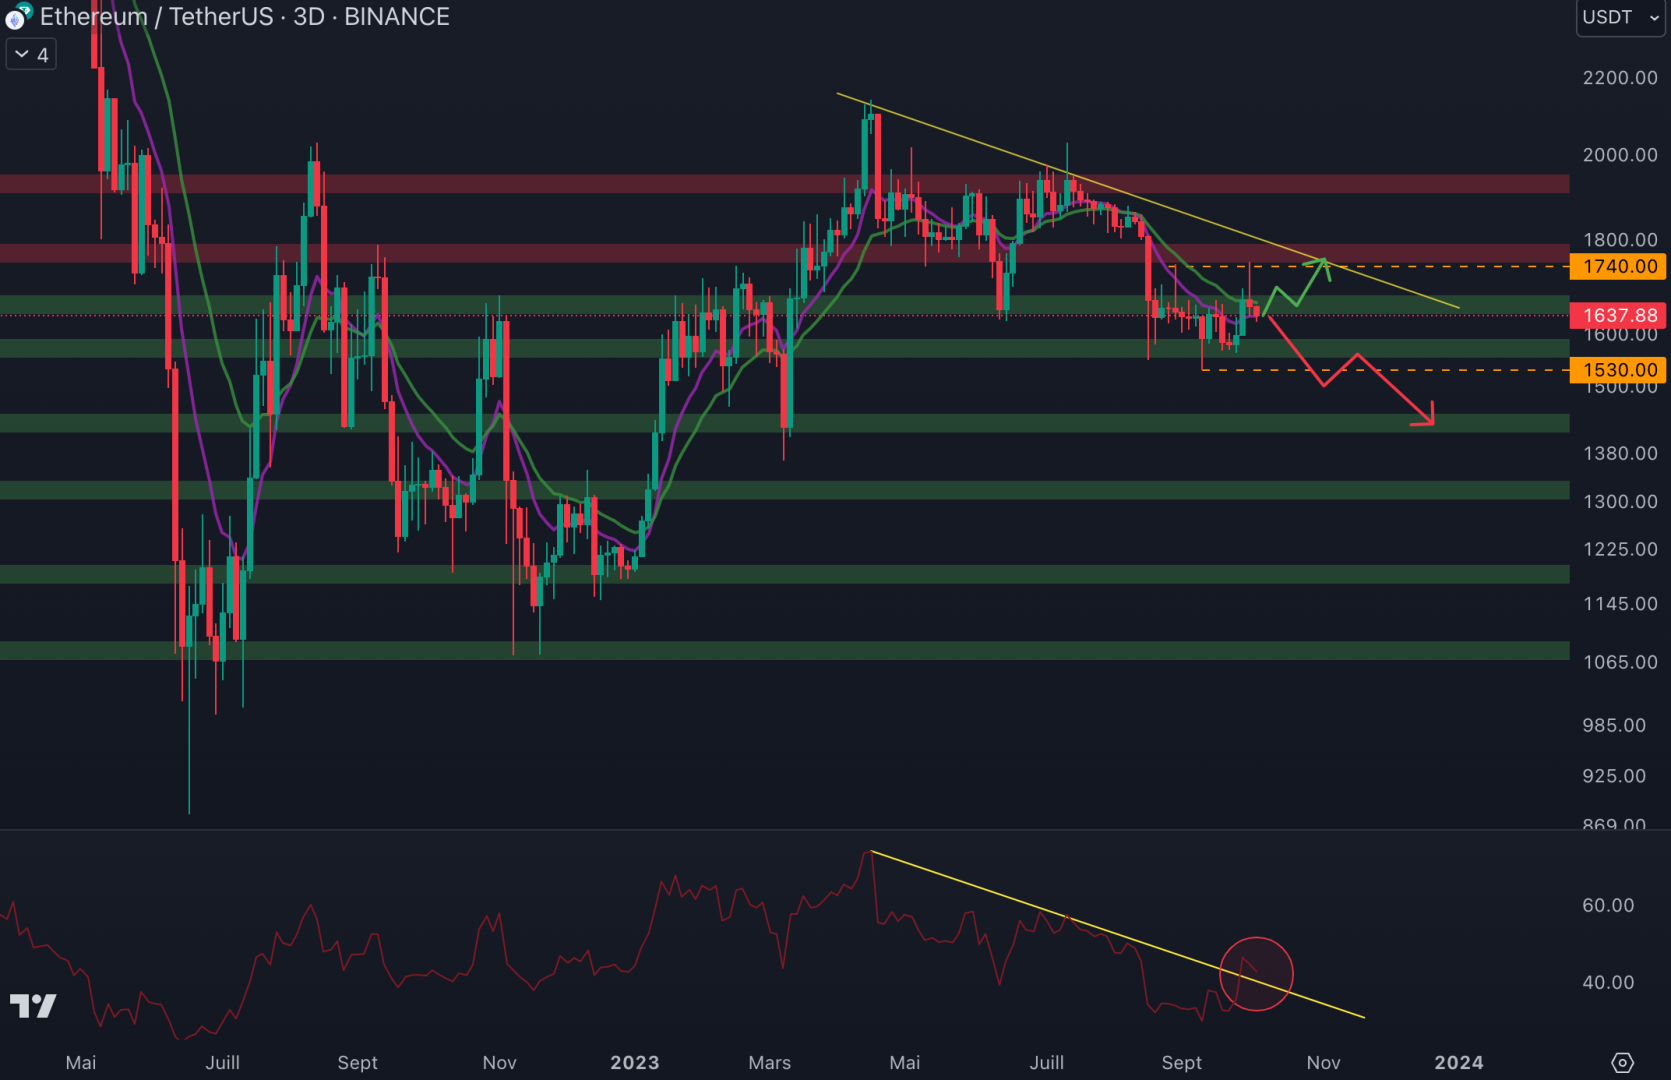Click the 985.00 price axis value

[1614, 726]
